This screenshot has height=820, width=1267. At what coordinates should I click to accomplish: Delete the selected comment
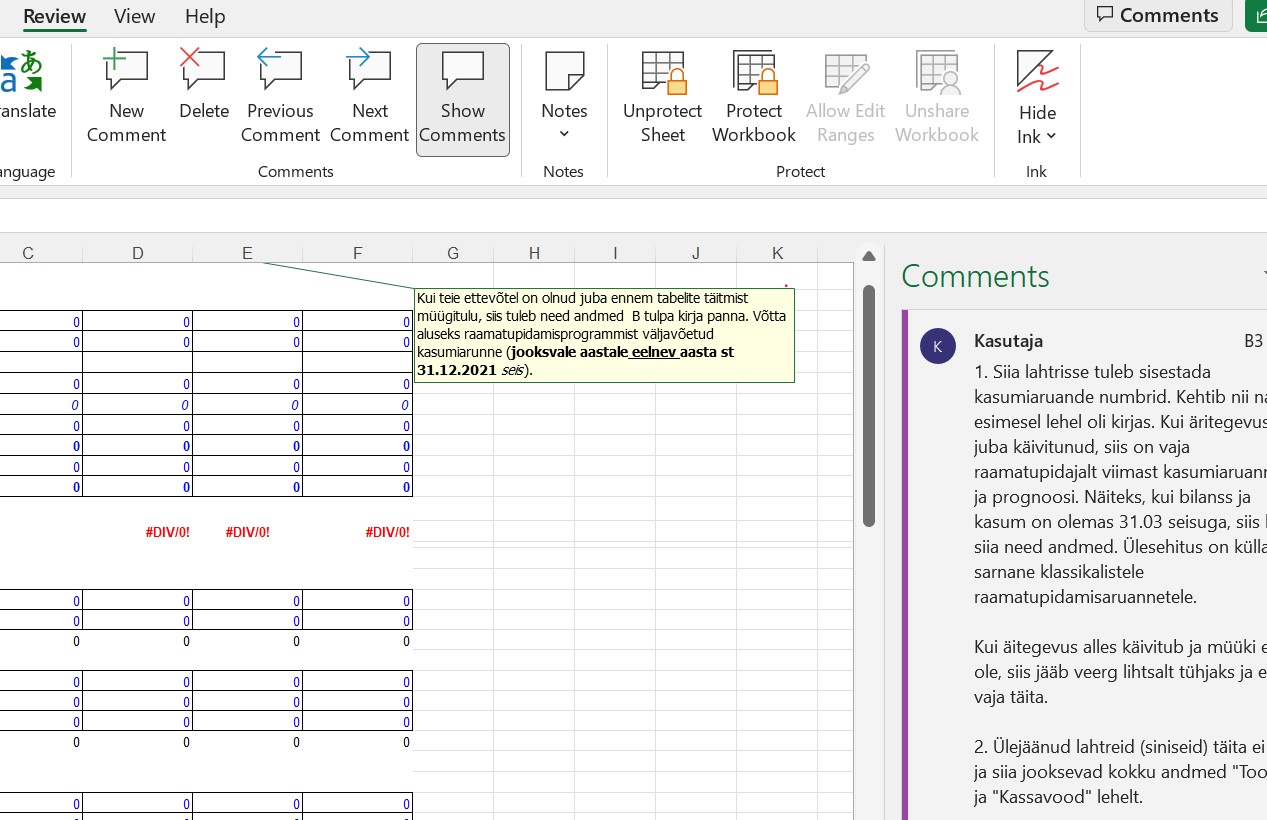click(x=204, y=87)
